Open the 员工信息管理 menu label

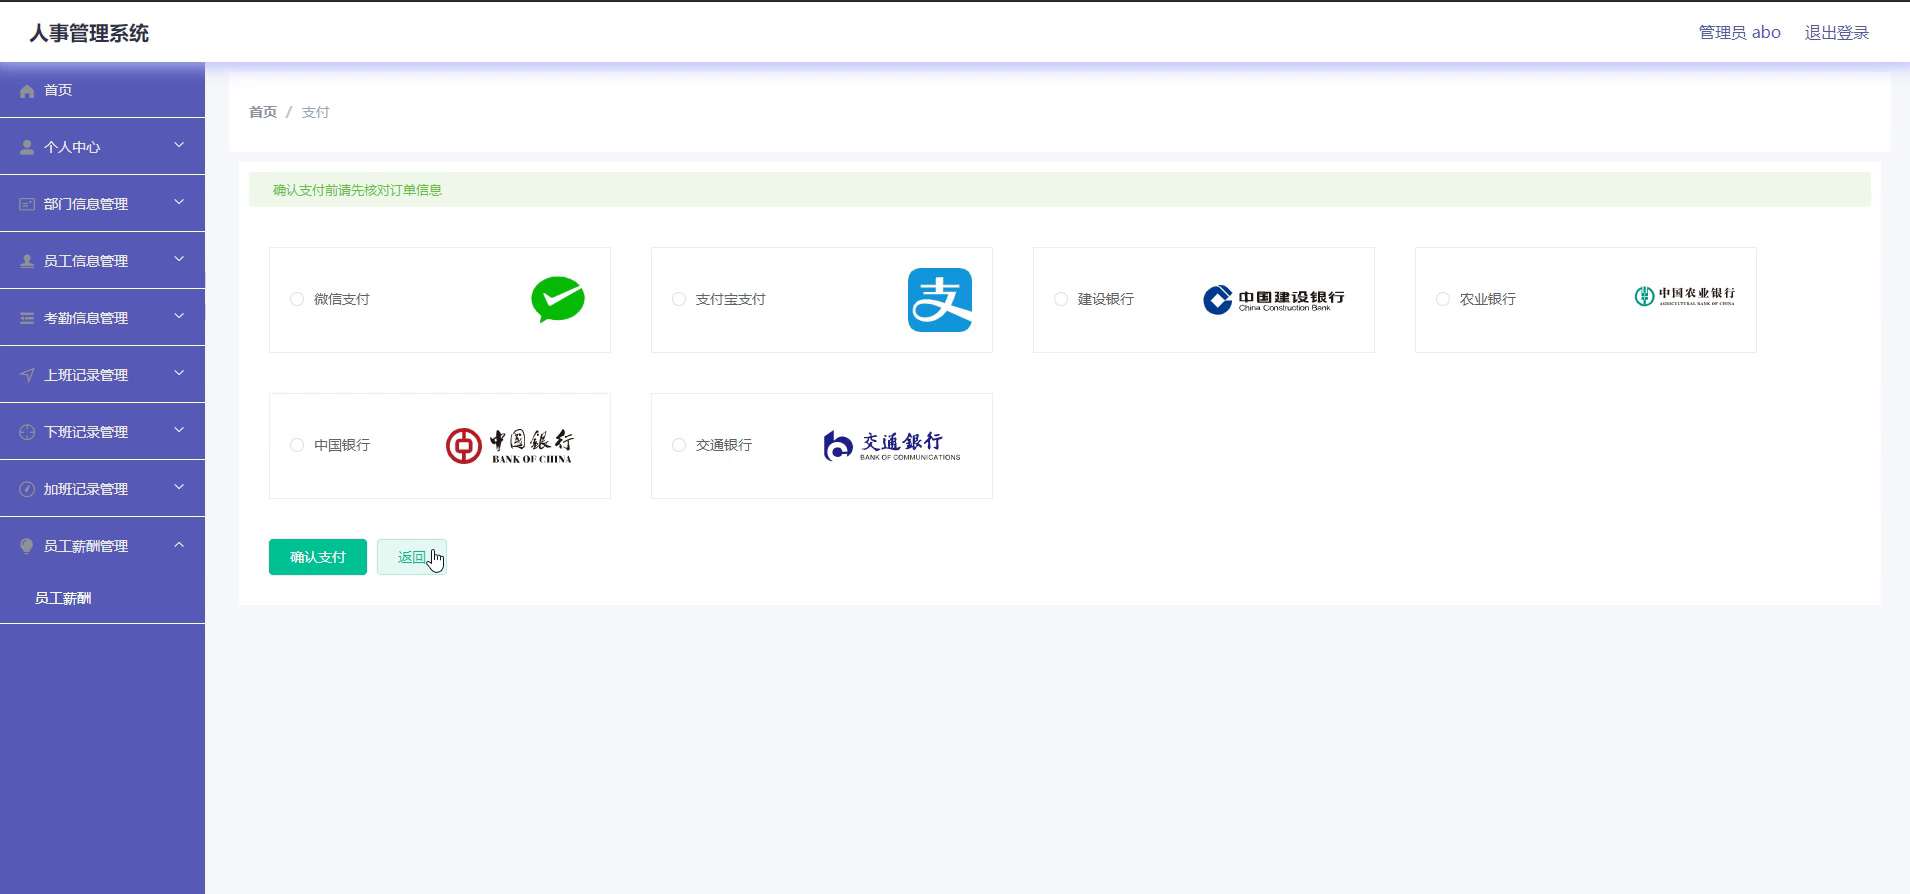[86, 261]
